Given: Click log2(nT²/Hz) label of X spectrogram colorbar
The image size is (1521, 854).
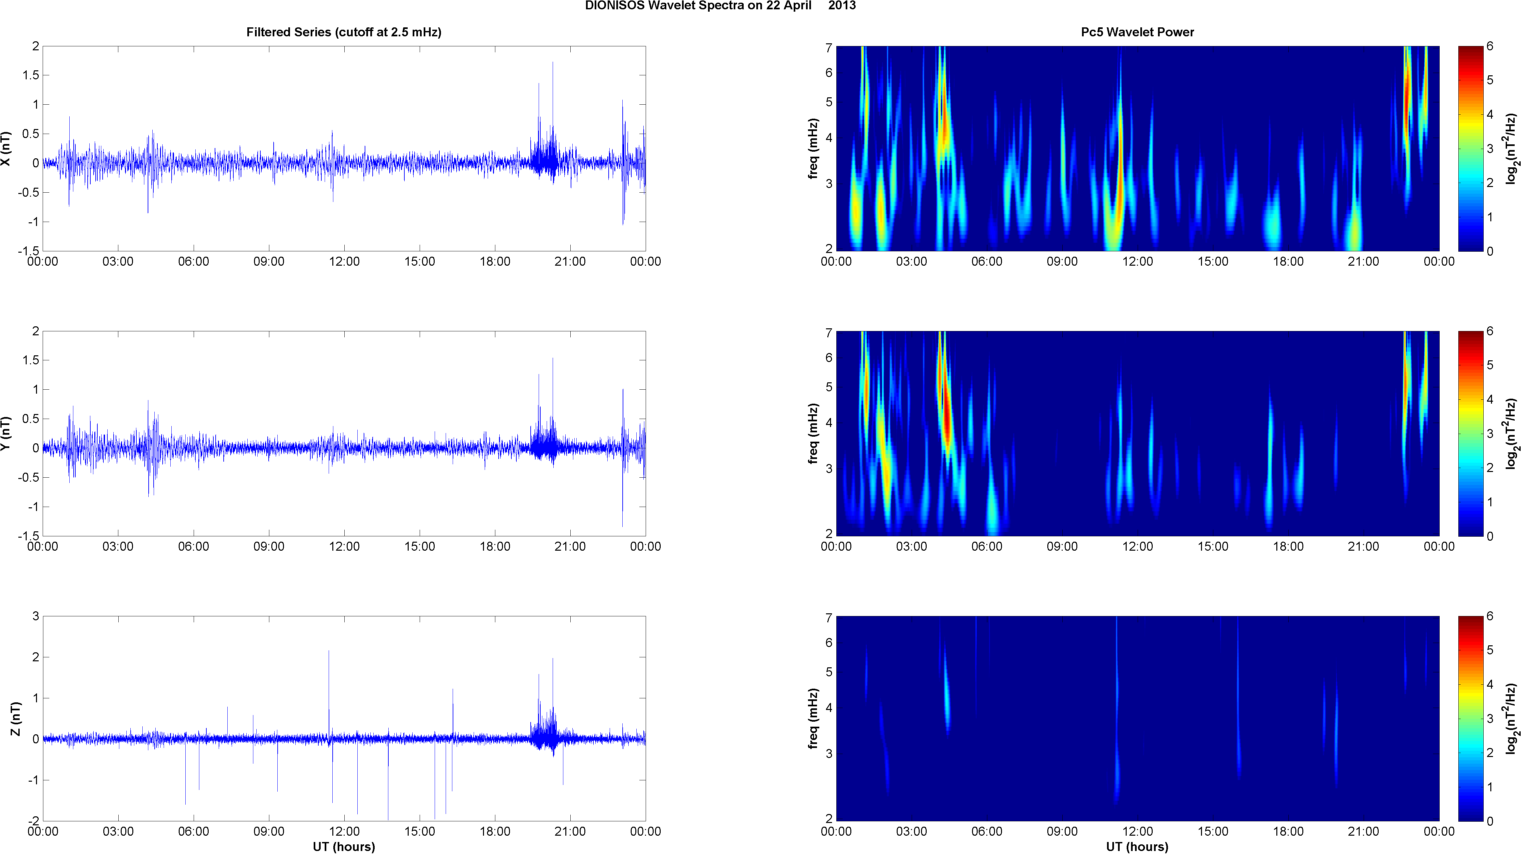Looking at the screenshot, I should [1512, 148].
